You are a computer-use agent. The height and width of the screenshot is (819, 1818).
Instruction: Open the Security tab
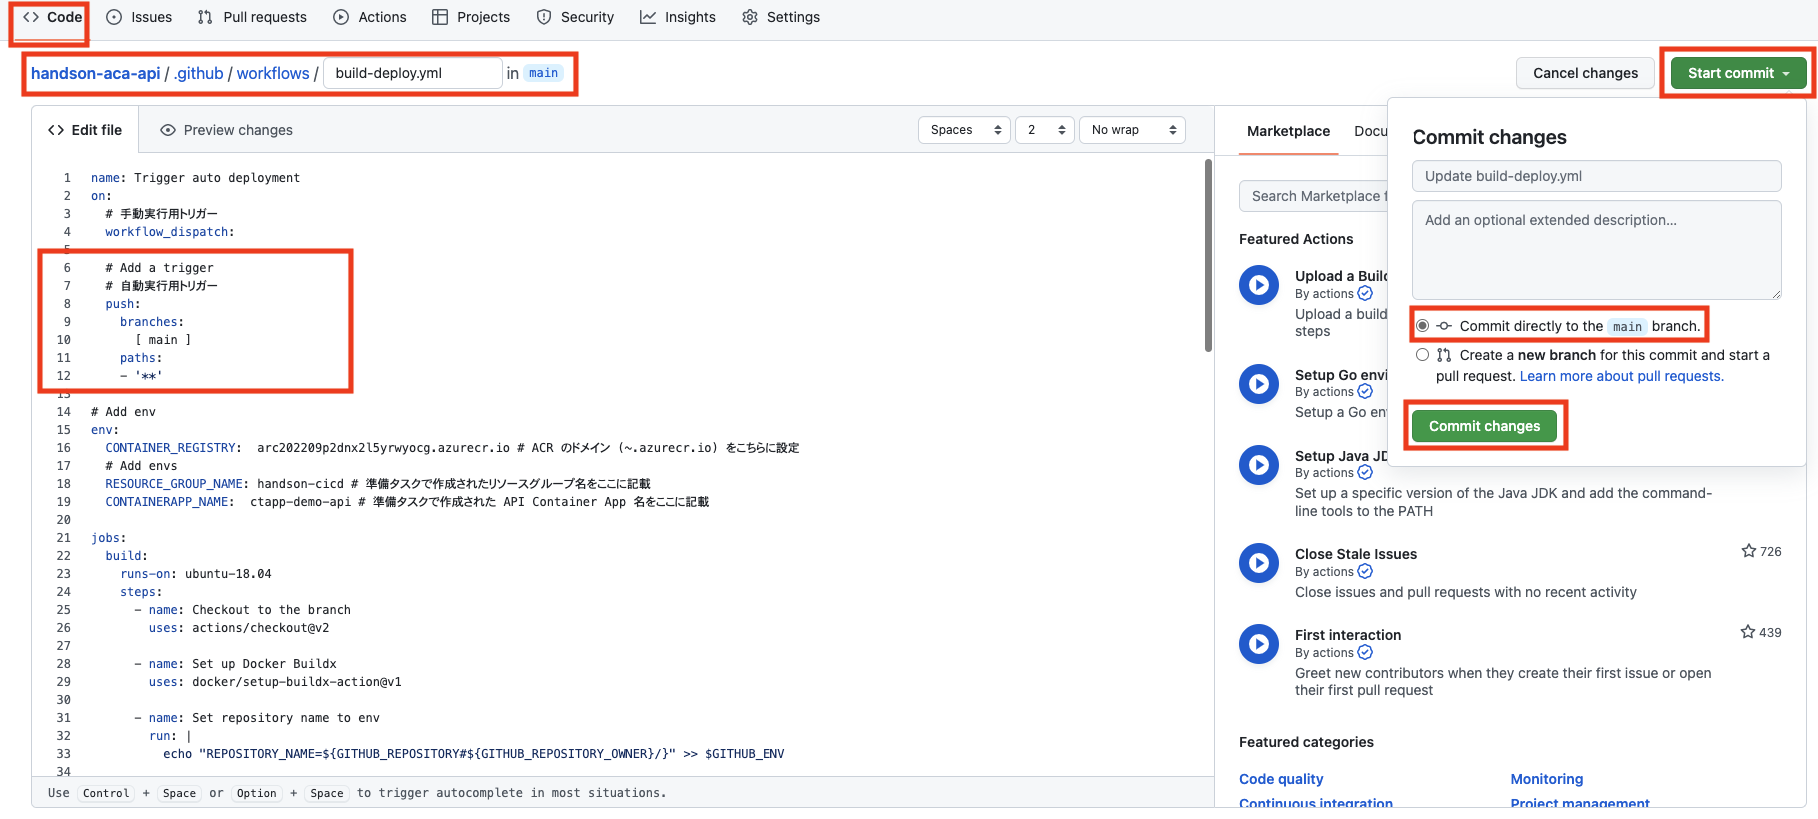coord(575,17)
